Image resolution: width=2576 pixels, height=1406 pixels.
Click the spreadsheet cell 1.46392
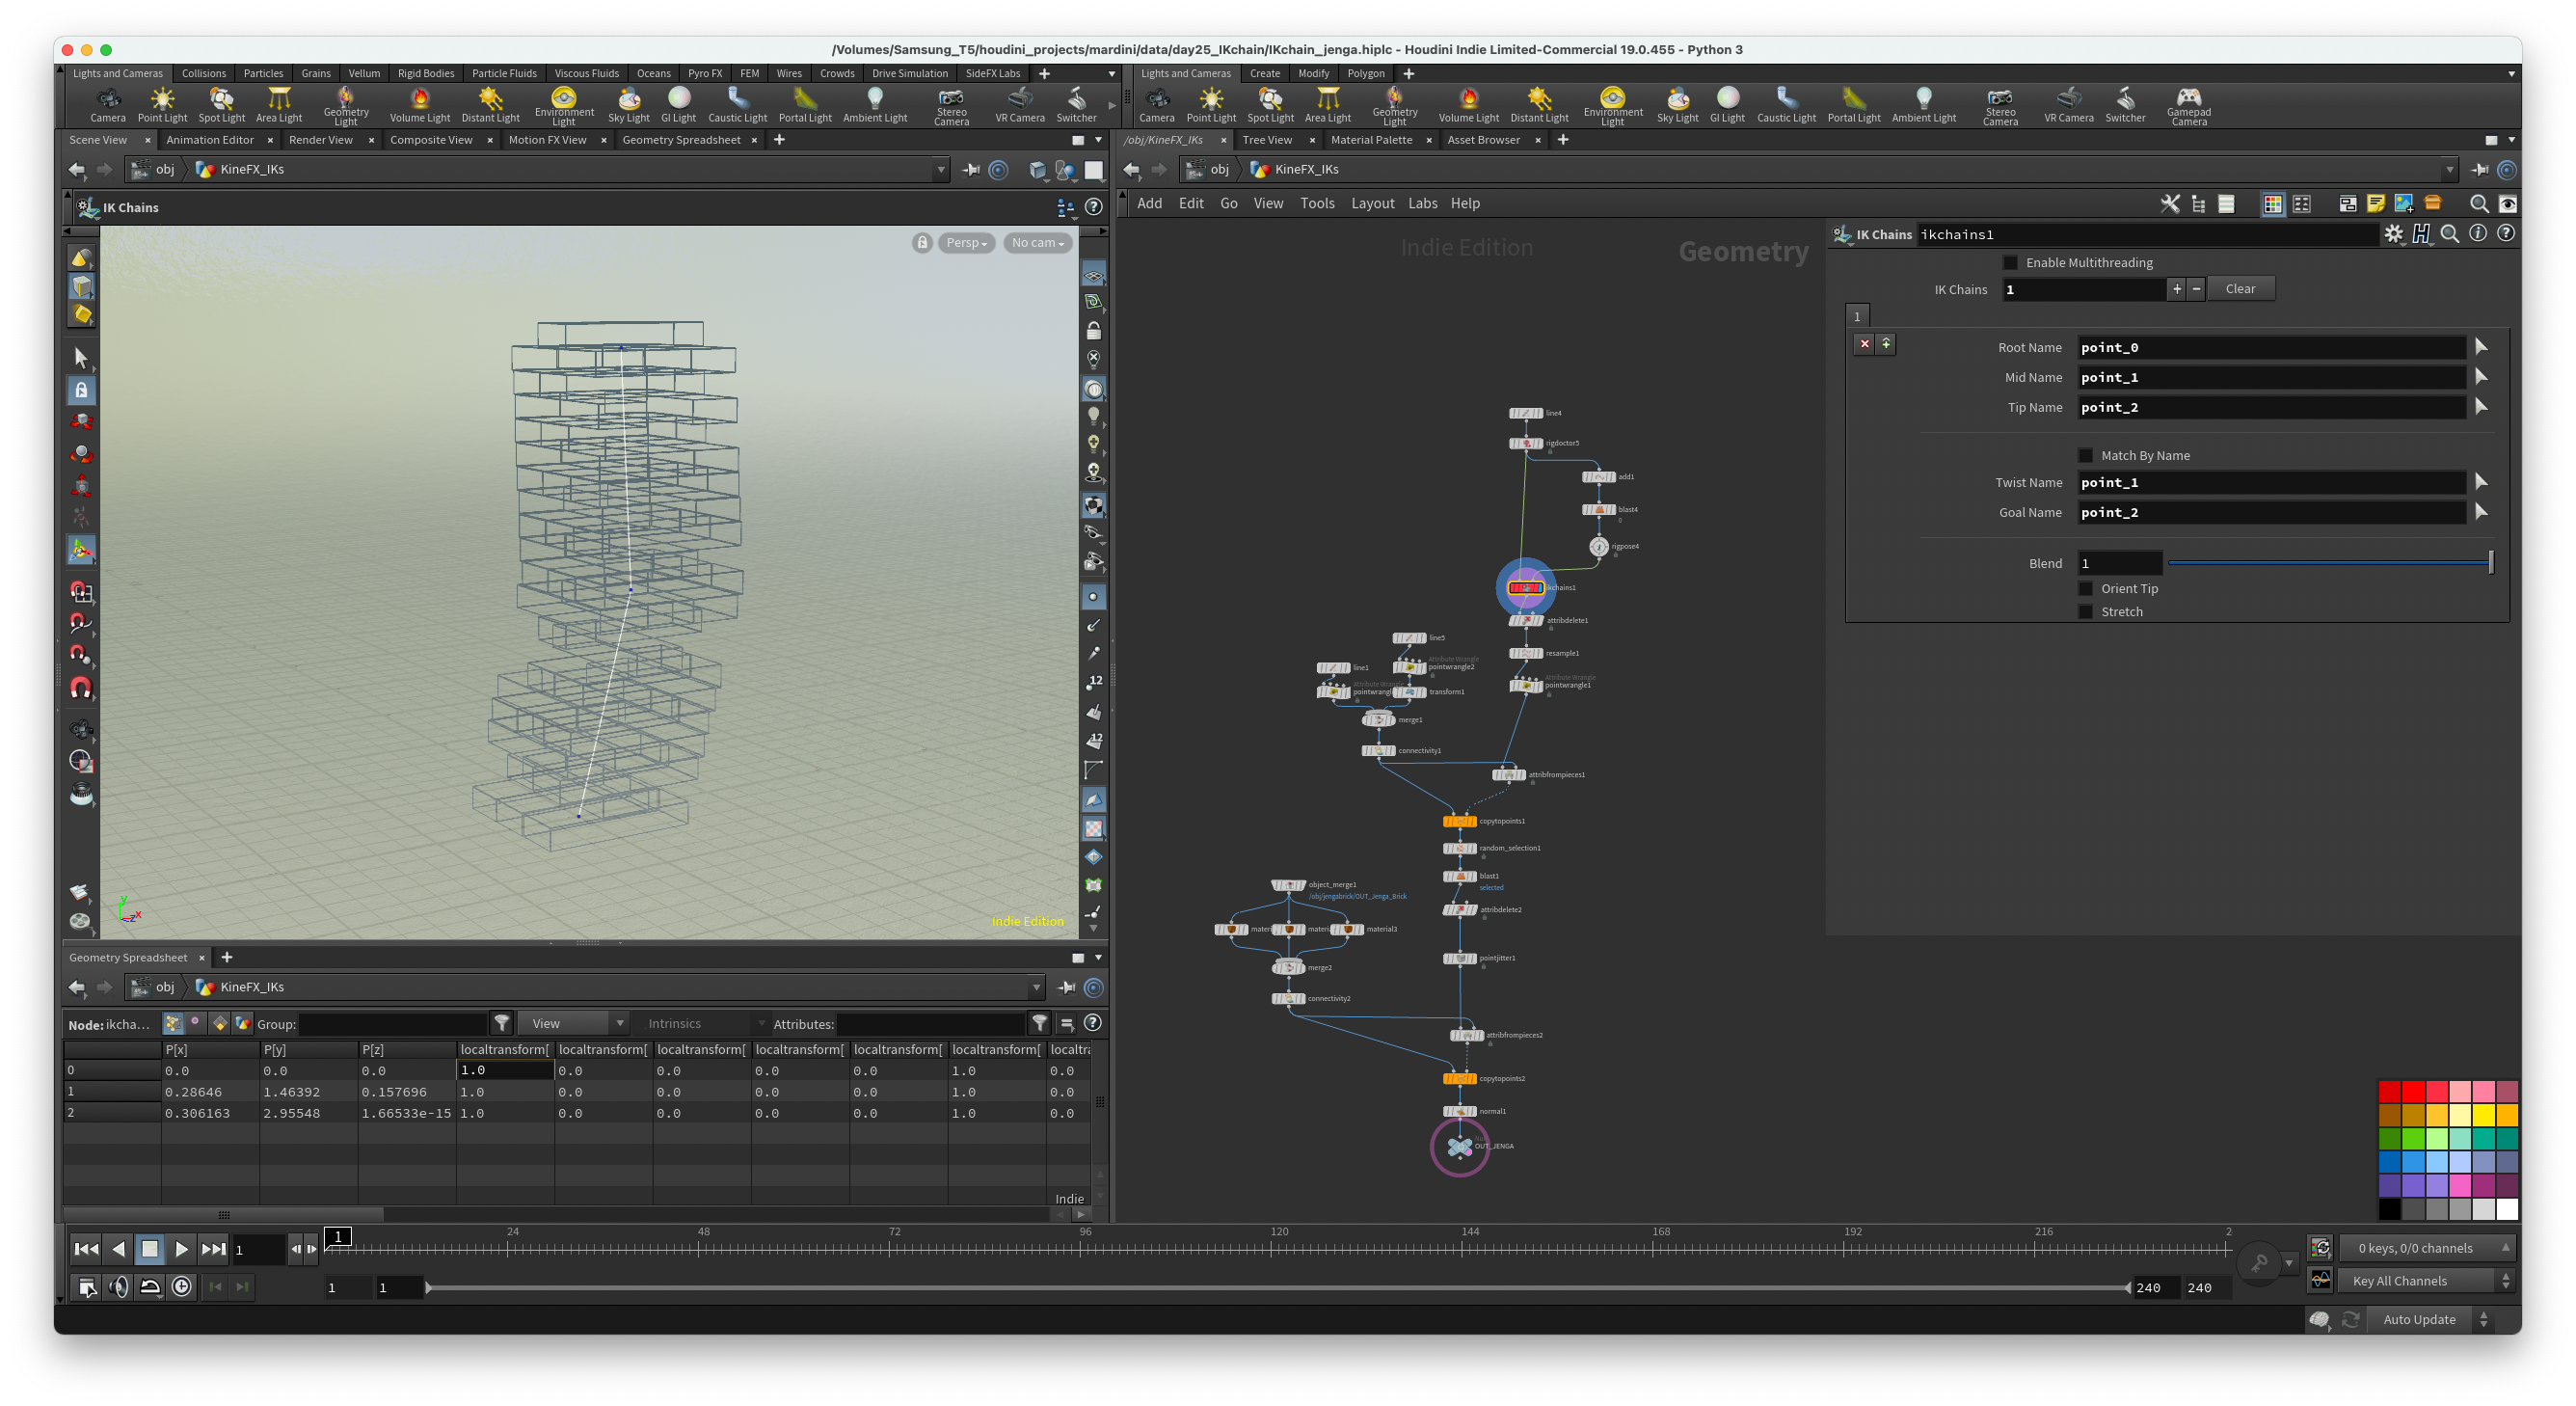pos(308,1092)
